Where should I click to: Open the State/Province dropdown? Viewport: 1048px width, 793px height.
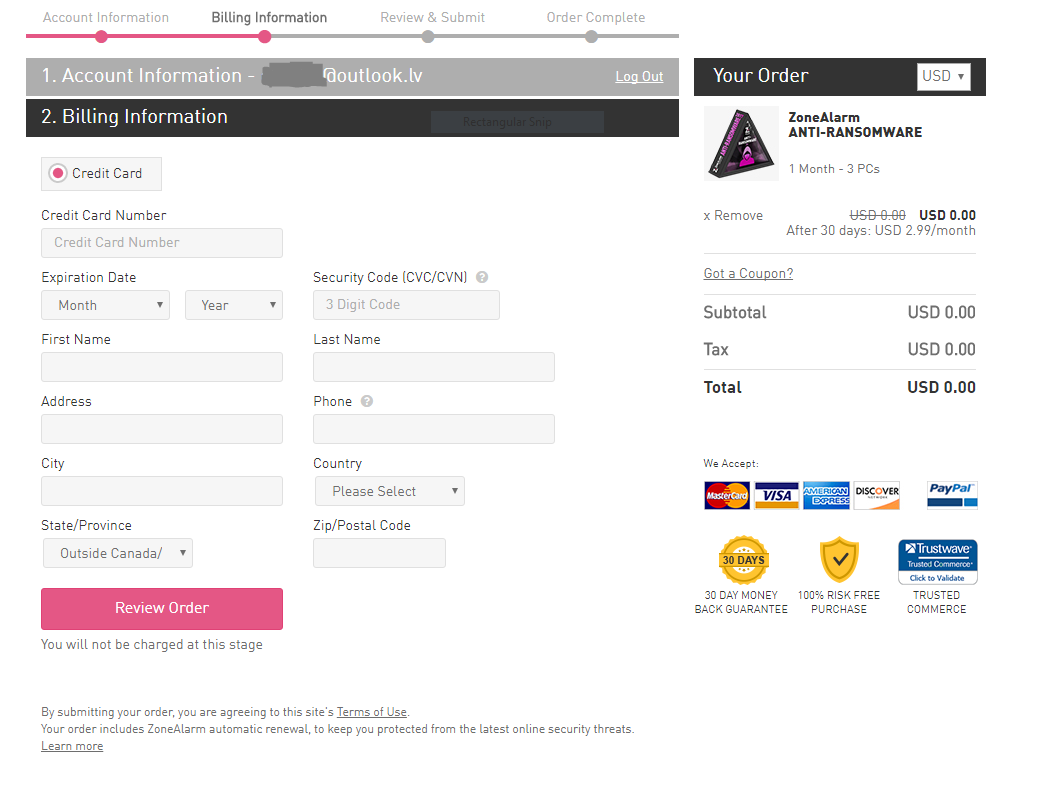point(118,553)
